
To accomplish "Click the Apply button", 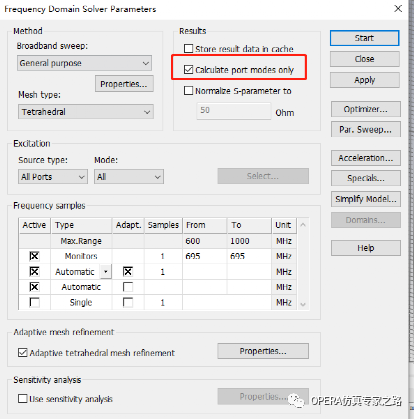I will pos(365,80).
